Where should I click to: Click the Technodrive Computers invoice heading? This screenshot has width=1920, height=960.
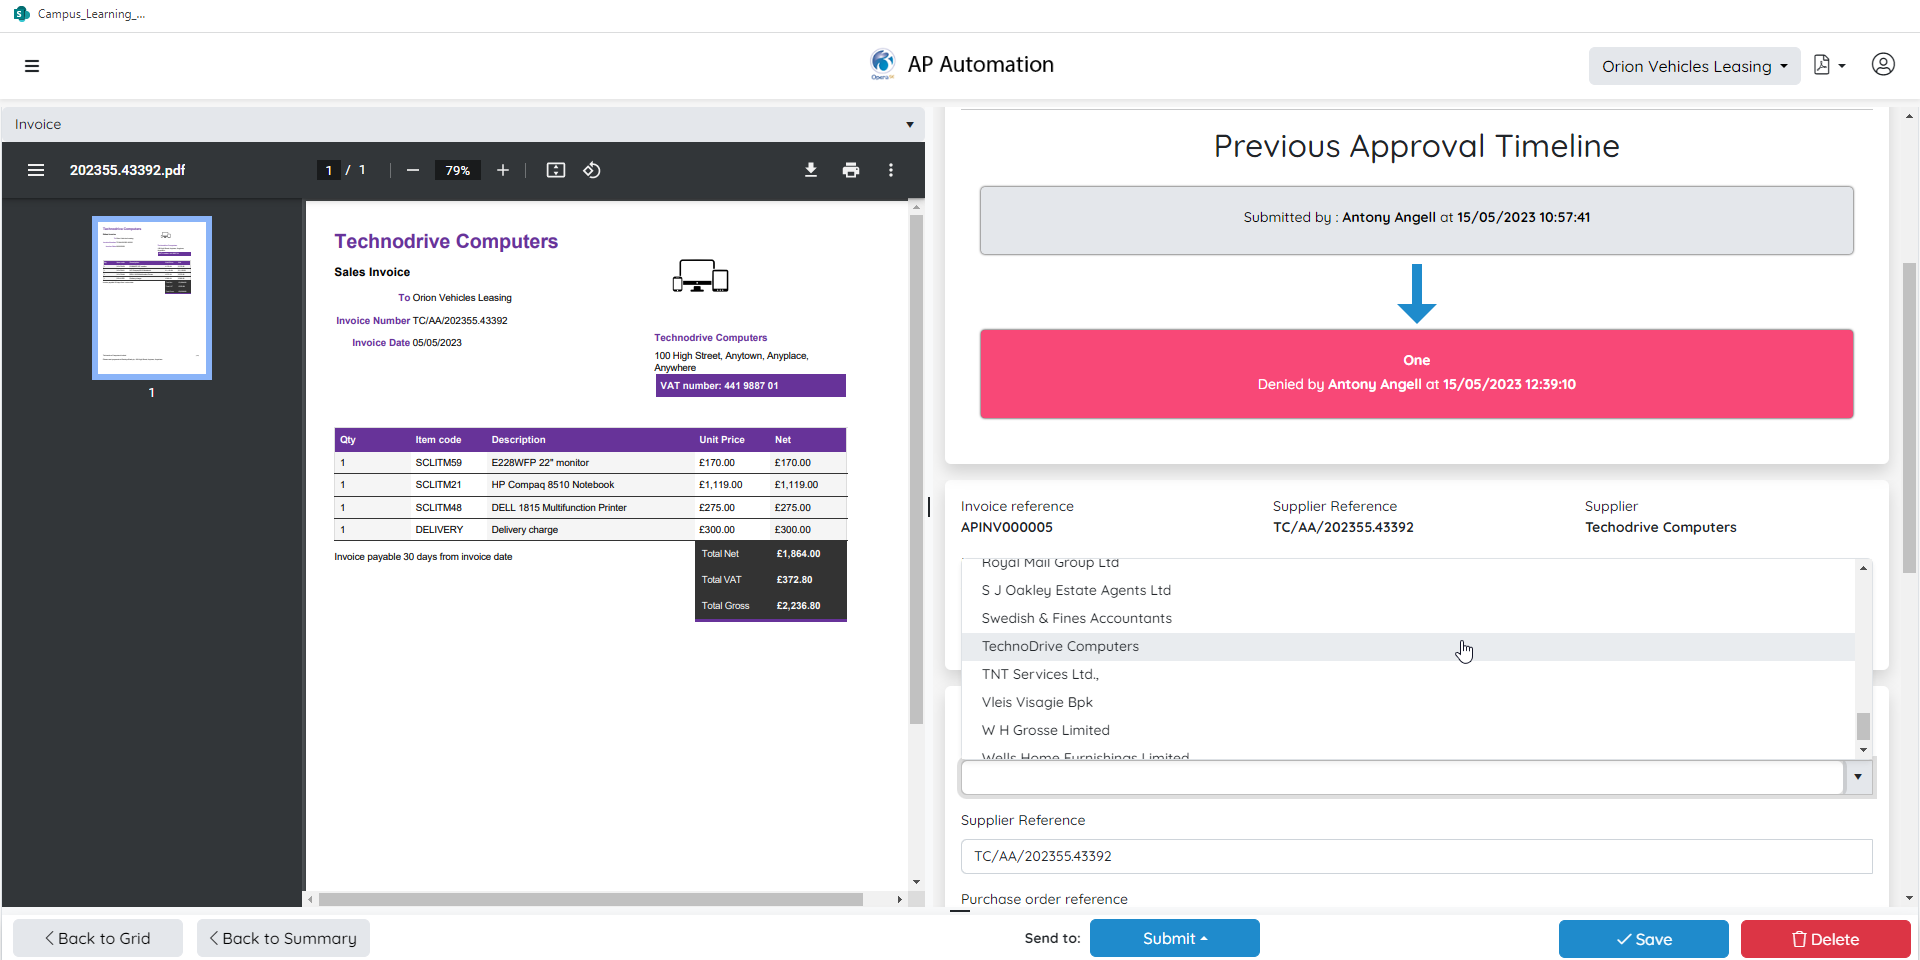[446, 241]
